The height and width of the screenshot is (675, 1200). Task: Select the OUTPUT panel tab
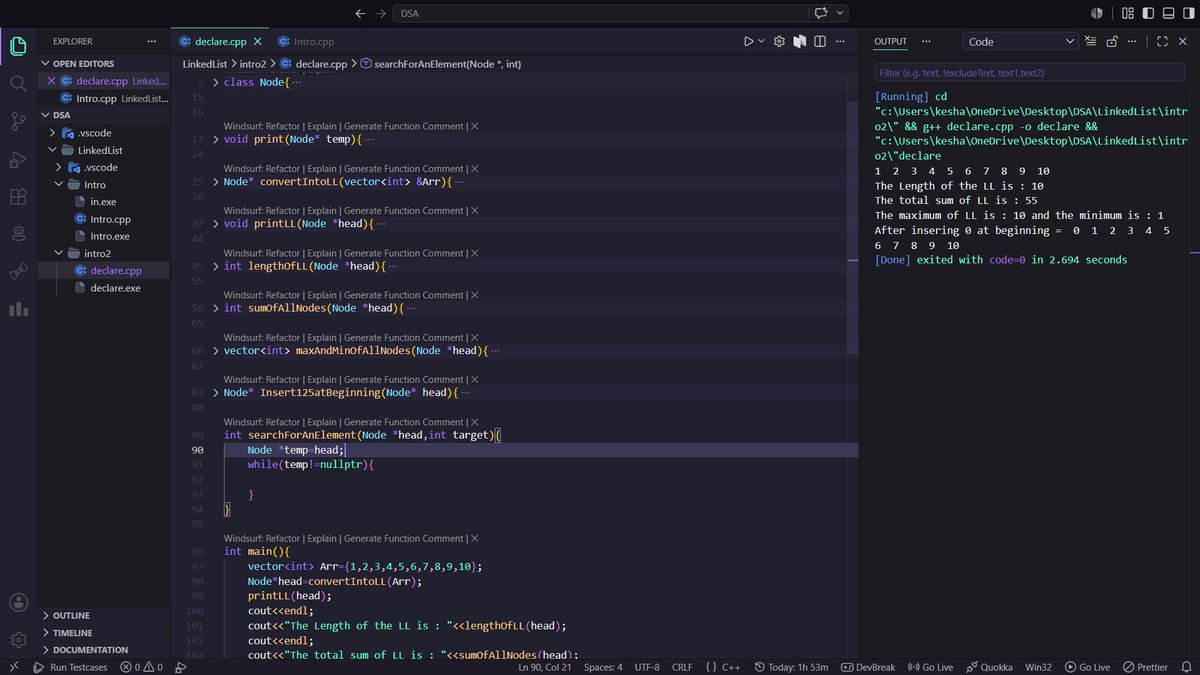coord(890,42)
